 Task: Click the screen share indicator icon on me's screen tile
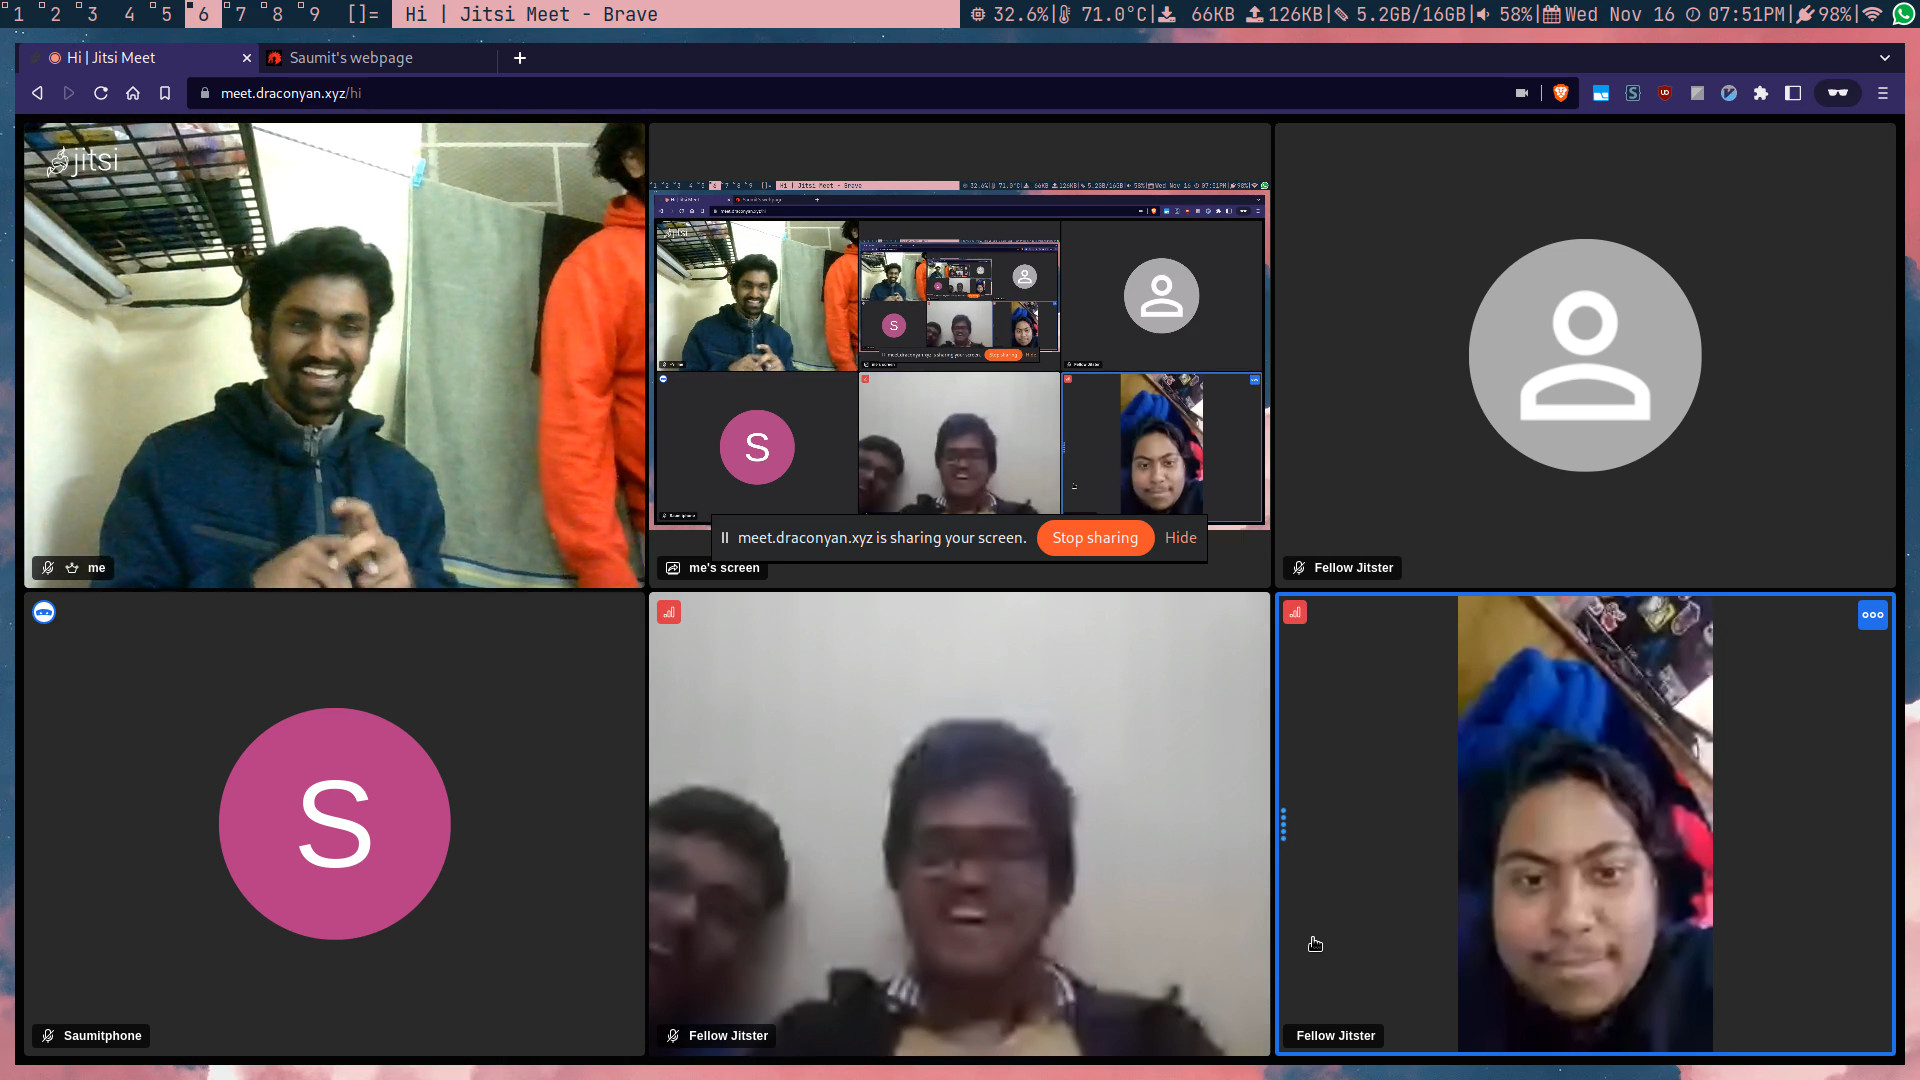pos(673,567)
